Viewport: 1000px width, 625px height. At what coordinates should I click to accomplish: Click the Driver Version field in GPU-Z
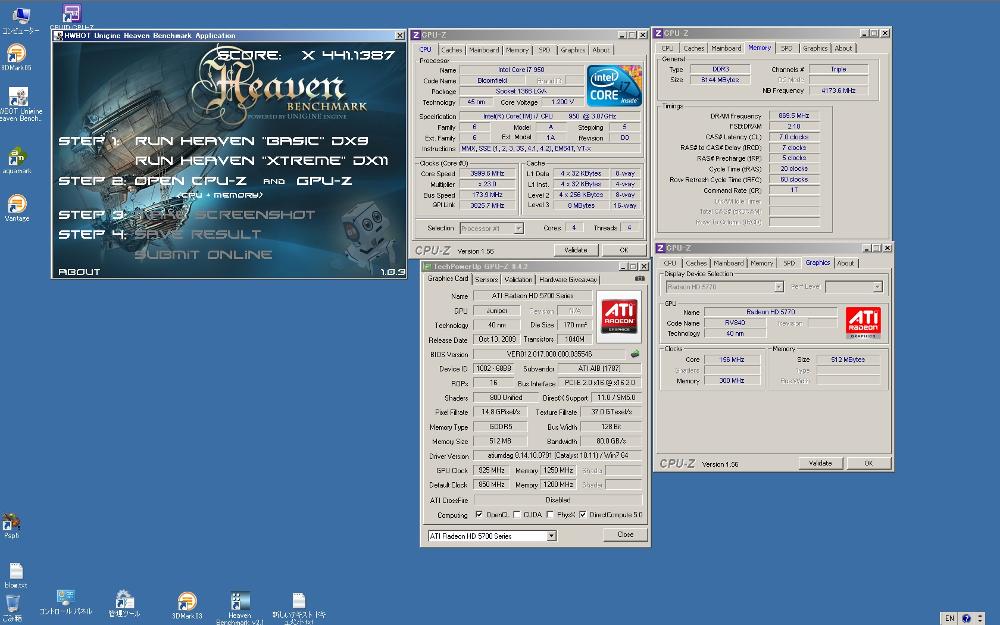tap(557, 456)
